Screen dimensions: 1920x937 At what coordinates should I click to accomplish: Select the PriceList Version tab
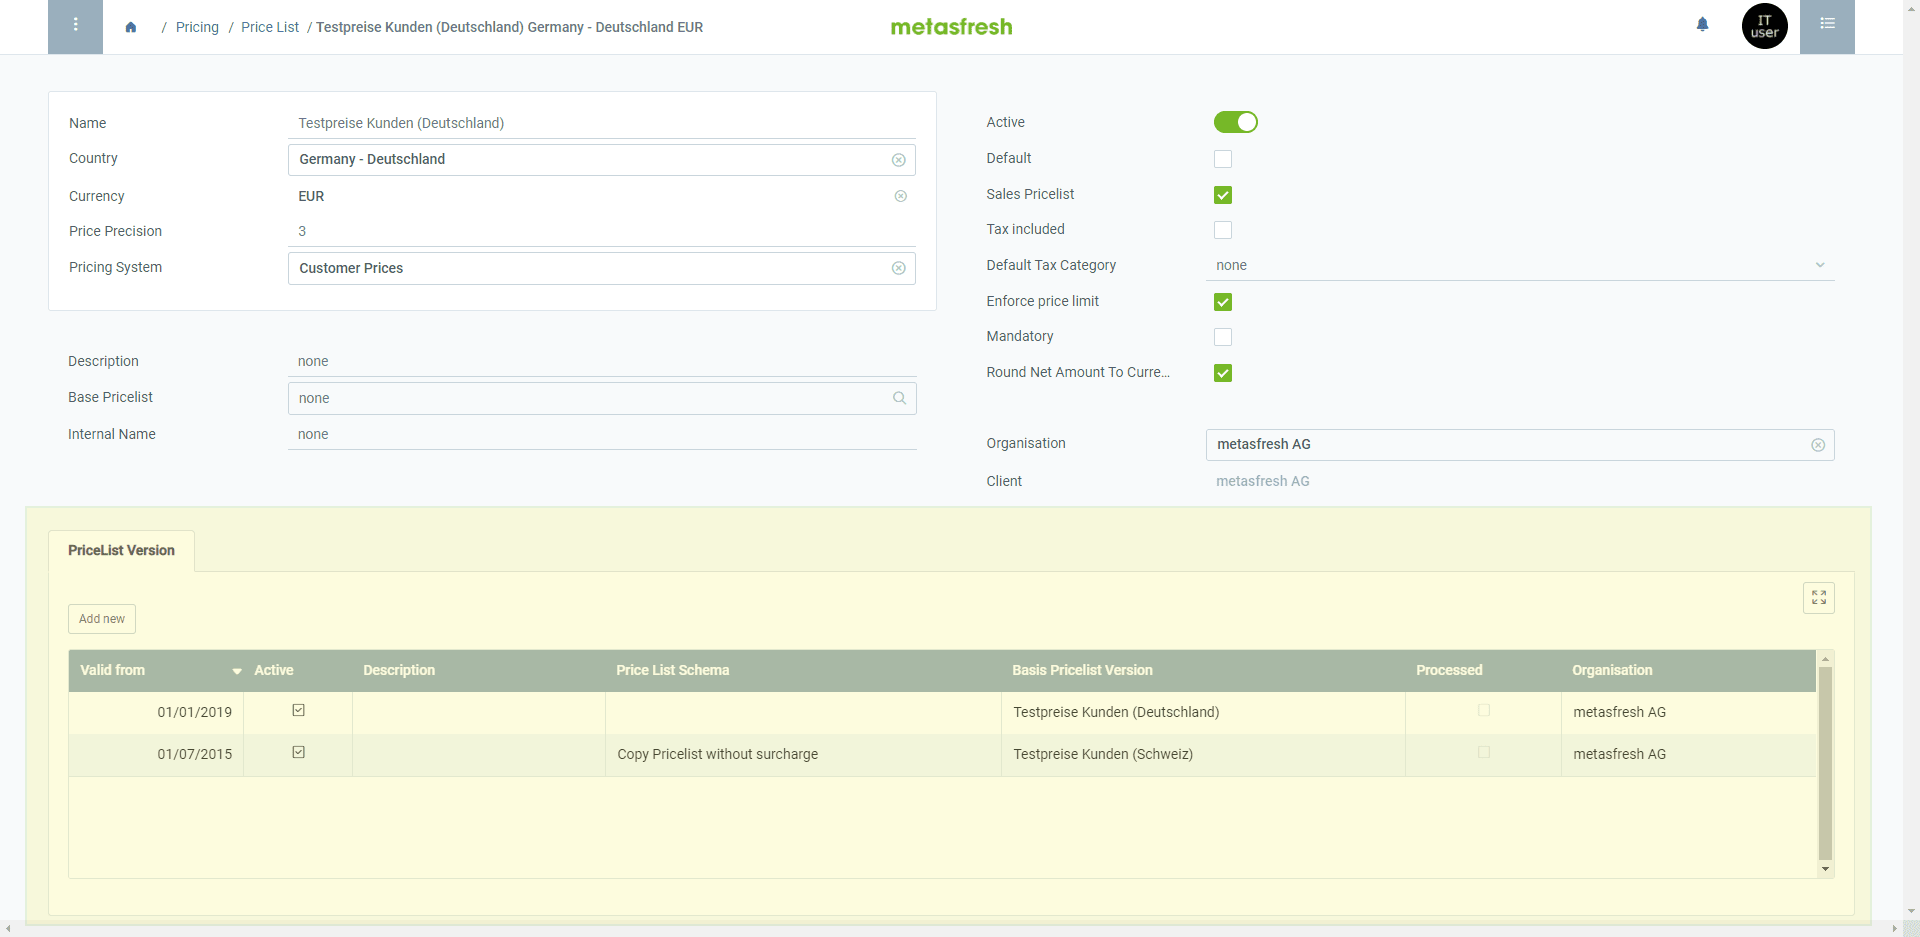pos(121,551)
